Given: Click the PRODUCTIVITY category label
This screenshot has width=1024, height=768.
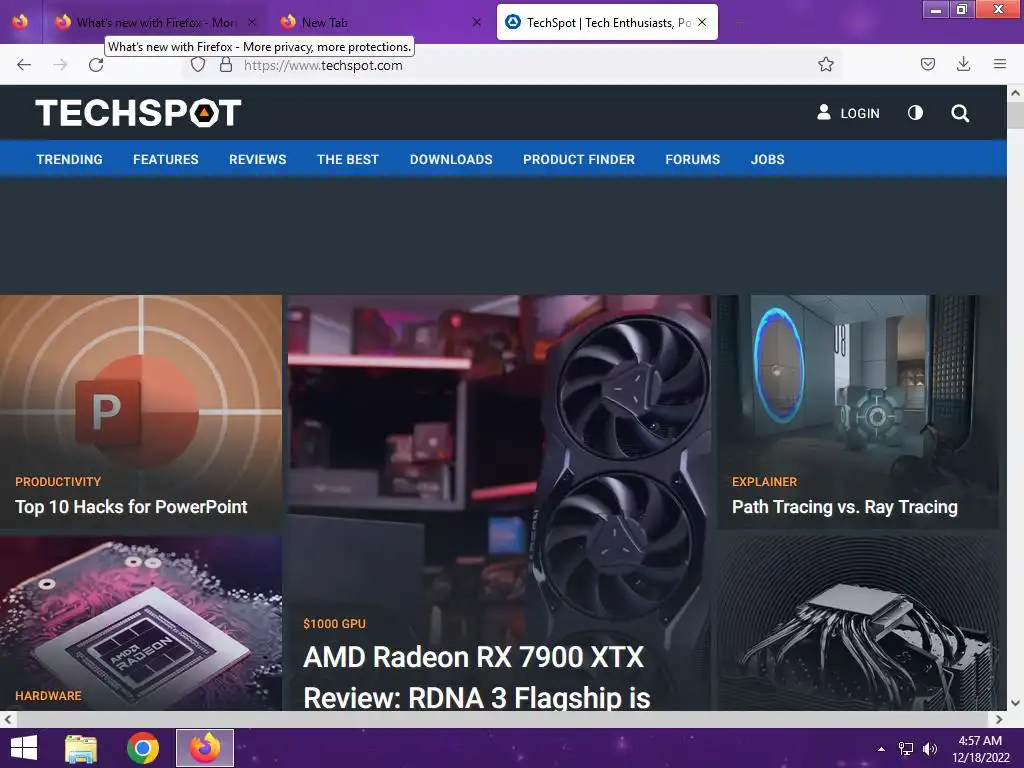Looking at the screenshot, I should pos(58,482).
